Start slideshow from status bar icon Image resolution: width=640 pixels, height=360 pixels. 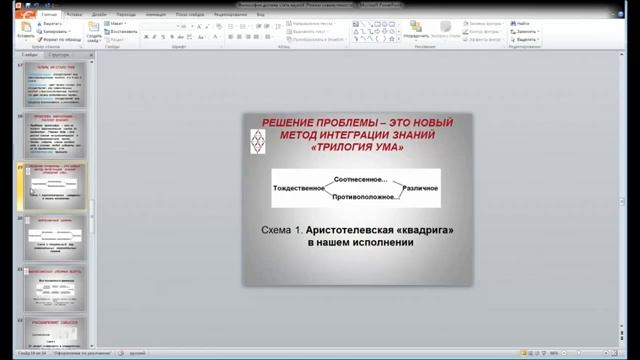pyautogui.click(x=544, y=353)
